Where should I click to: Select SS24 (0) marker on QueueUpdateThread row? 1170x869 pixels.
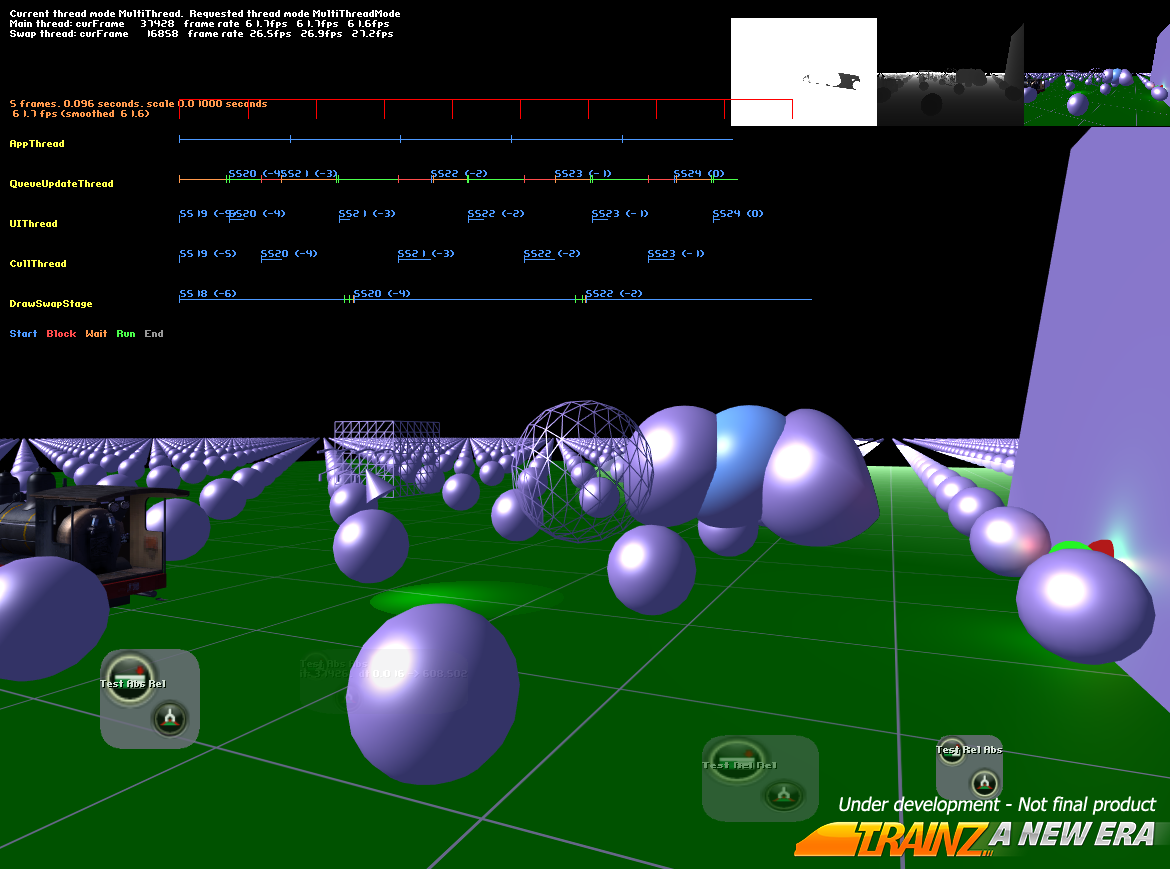[699, 174]
